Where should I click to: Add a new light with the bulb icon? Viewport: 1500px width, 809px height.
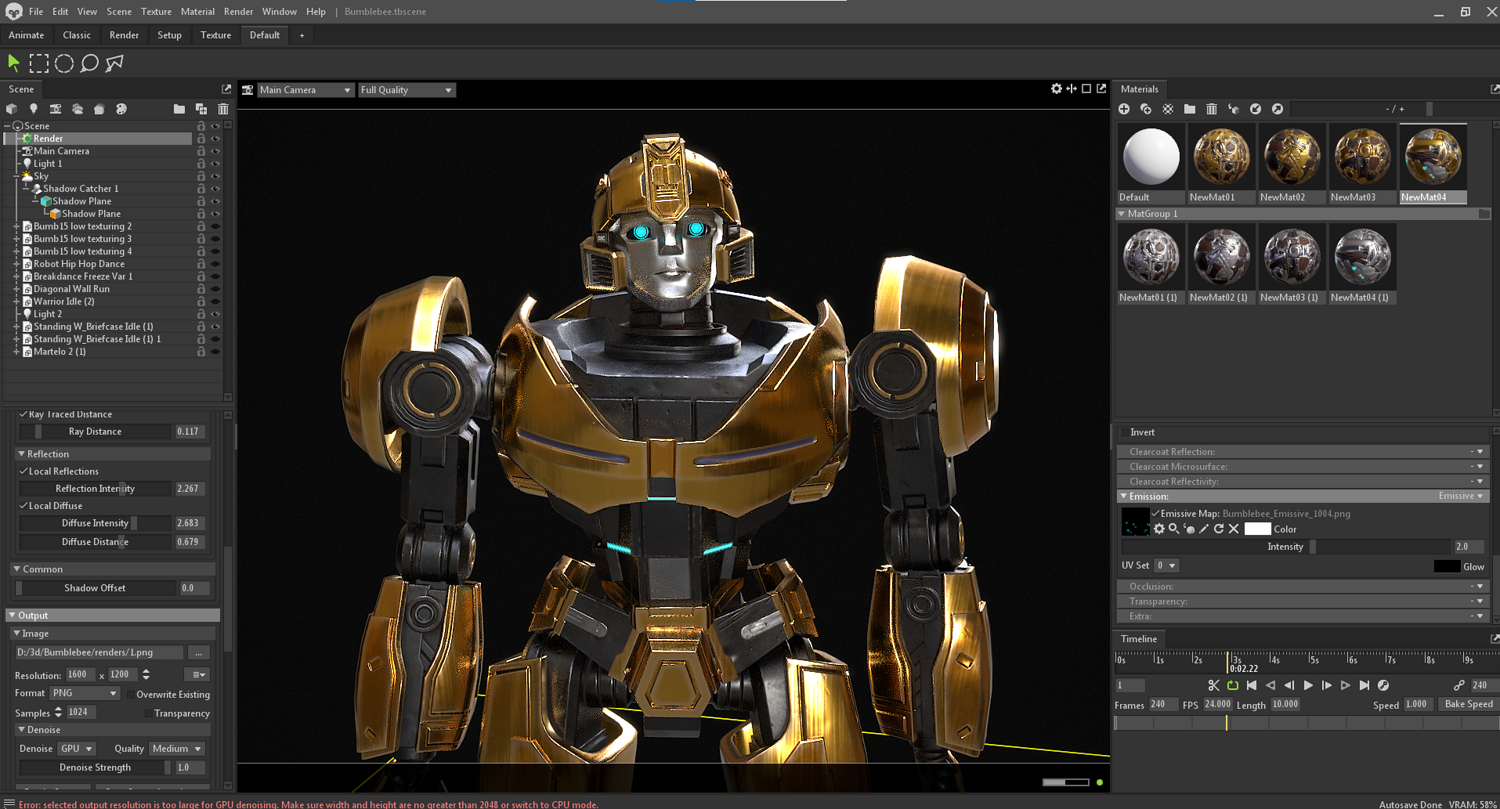[x=33, y=109]
